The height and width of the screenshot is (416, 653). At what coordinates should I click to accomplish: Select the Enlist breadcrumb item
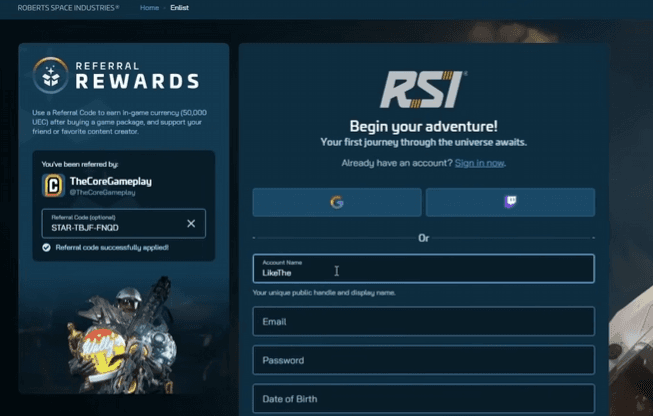point(179,7)
